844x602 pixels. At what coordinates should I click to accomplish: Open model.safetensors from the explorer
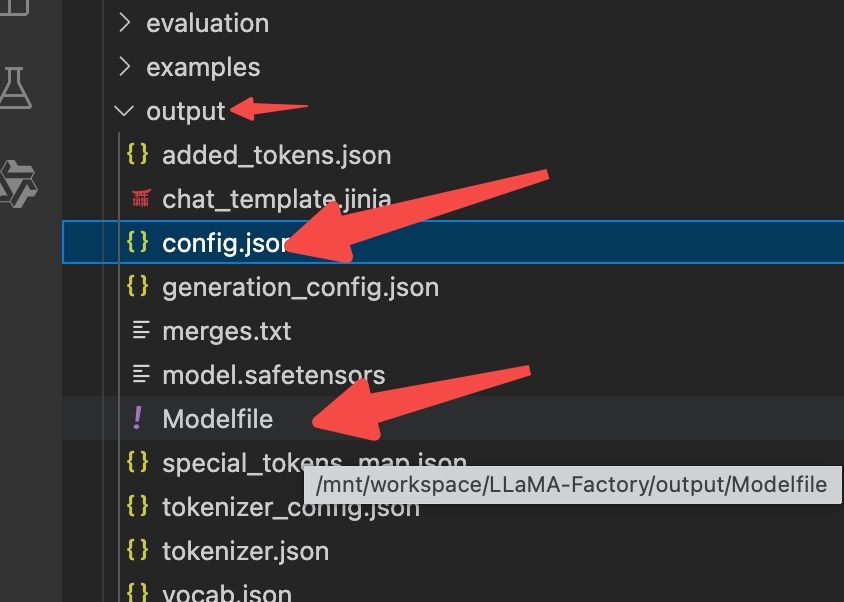273,375
